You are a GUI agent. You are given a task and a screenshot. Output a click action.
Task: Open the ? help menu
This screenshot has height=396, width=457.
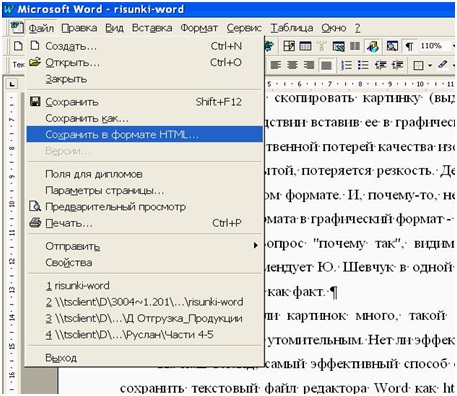(357, 28)
